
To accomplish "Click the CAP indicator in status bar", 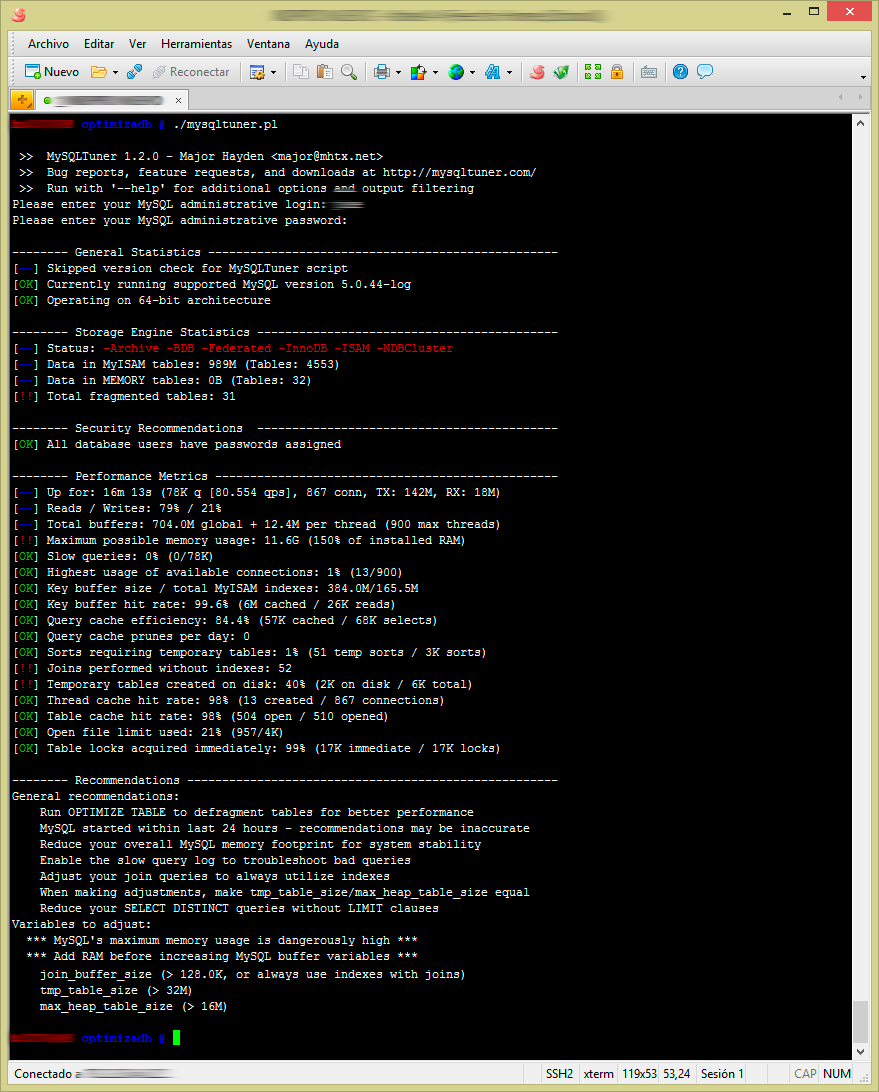I will (x=805, y=1073).
